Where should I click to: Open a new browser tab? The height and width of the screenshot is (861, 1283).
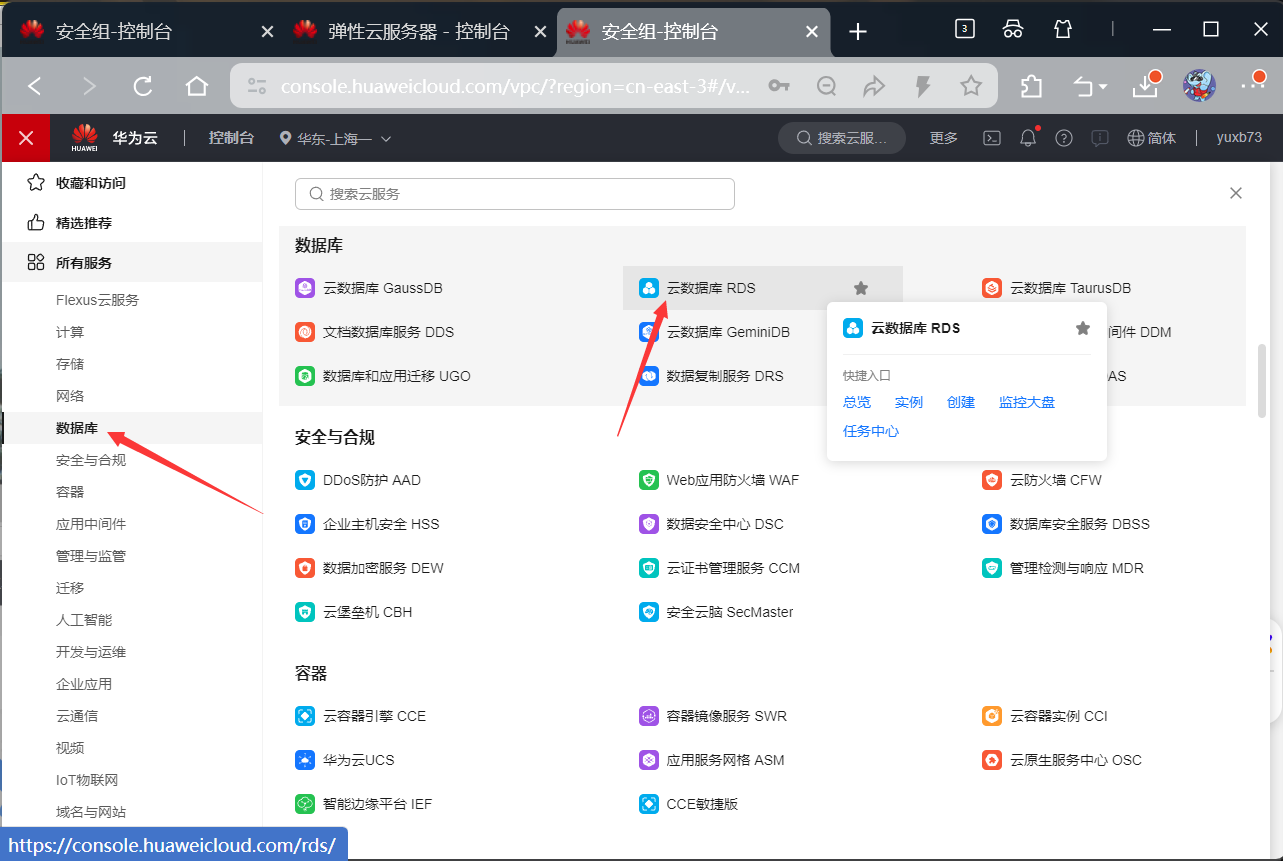click(x=857, y=32)
